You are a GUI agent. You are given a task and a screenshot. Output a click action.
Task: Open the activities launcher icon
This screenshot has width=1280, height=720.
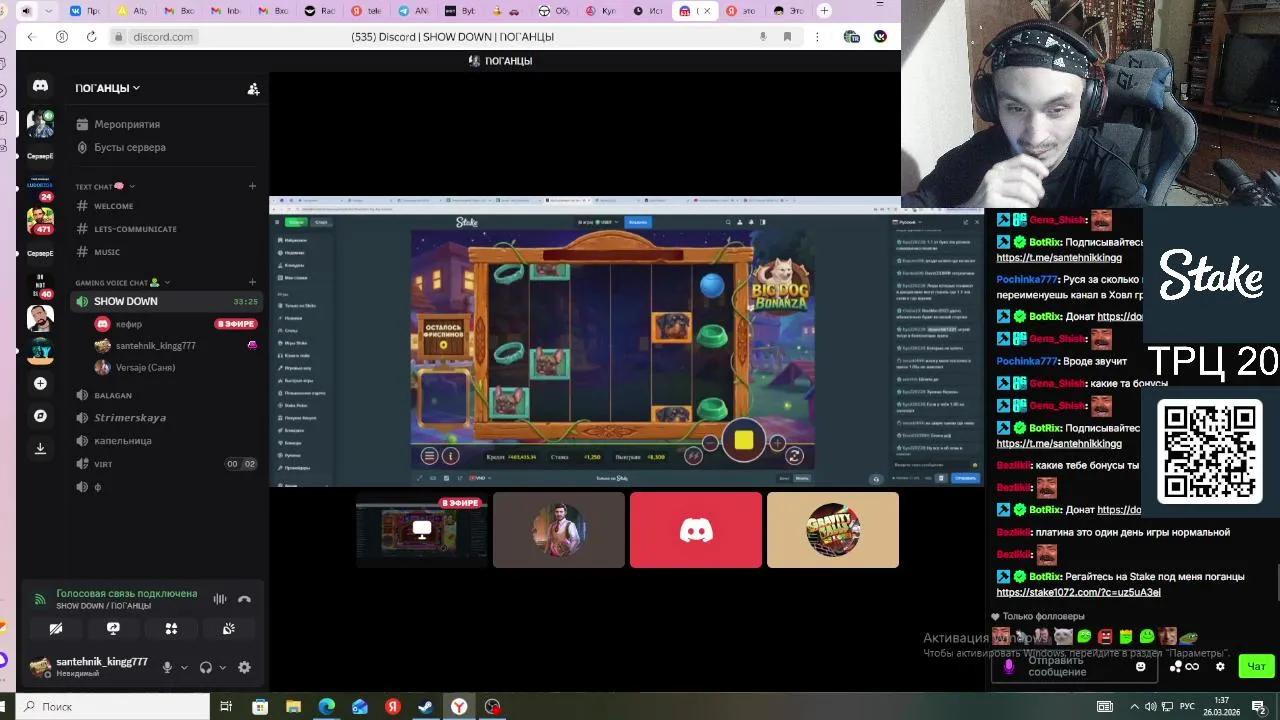[x=171, y=628]
